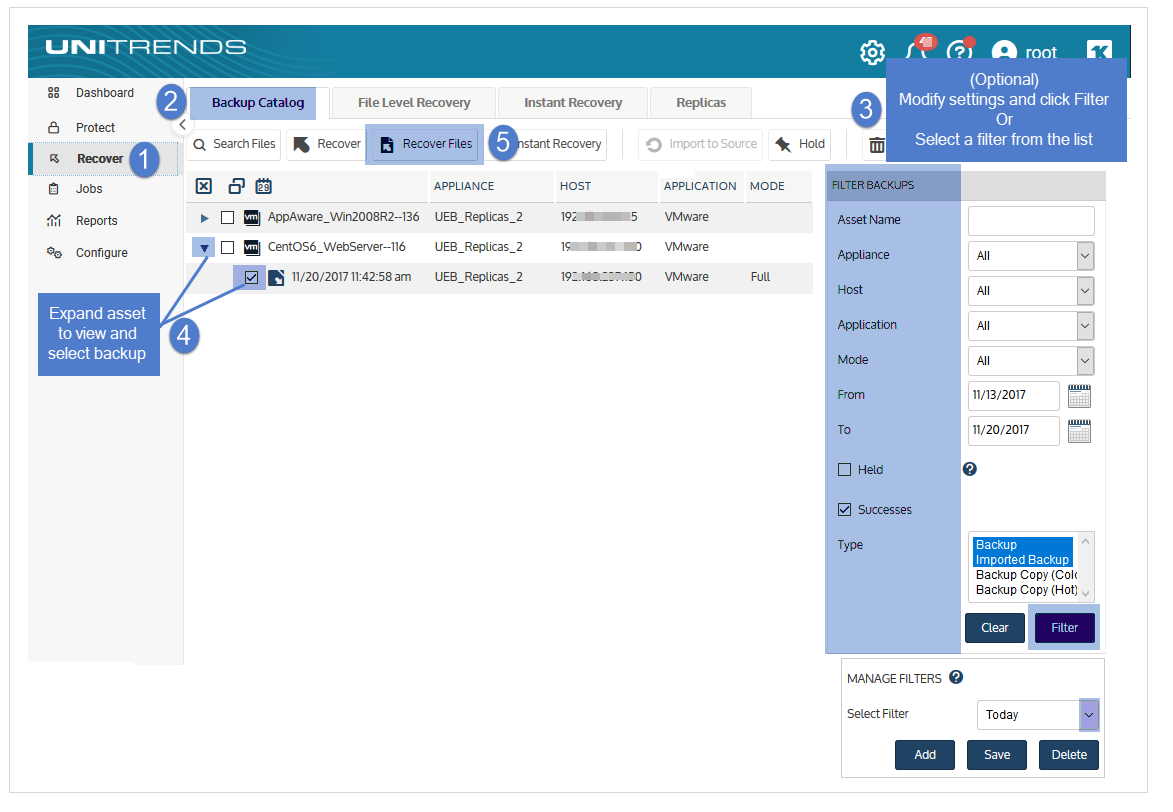Sort by the APPLIANCE column header
1173x812 pixels.
click(x=464, y=186)
